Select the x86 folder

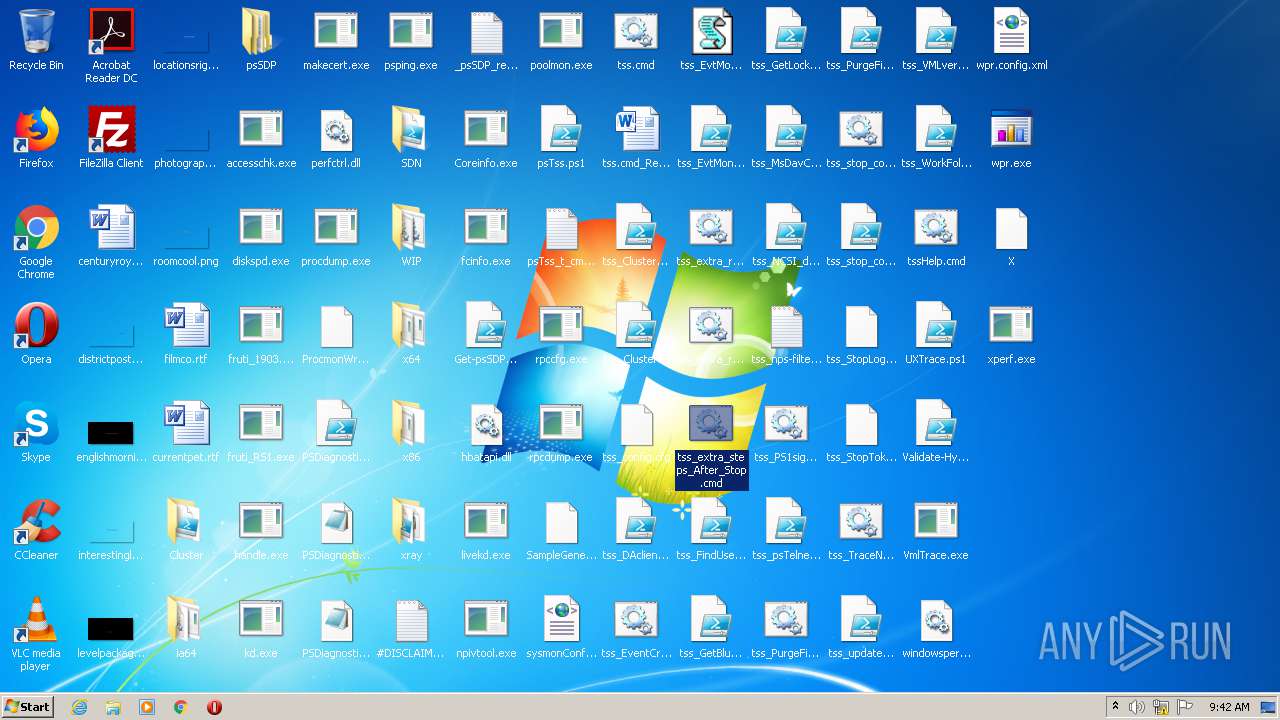pyautogui.click(x=411, y=432)
